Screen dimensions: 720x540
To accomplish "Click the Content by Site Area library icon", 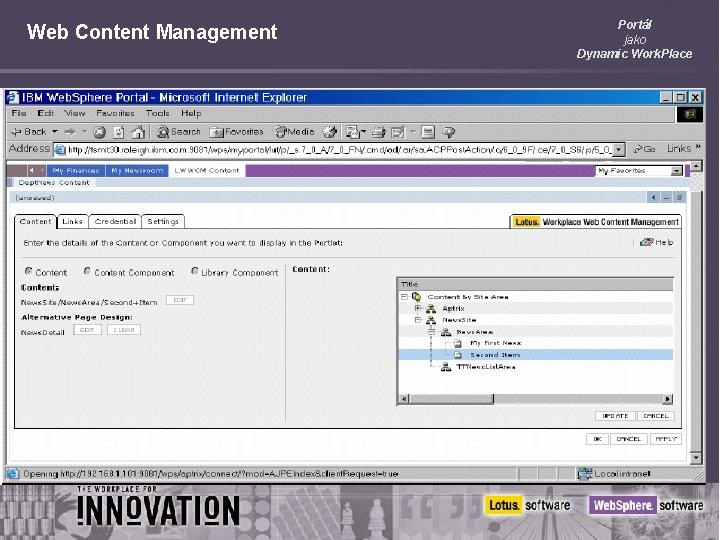I will [x=416, y=297].
